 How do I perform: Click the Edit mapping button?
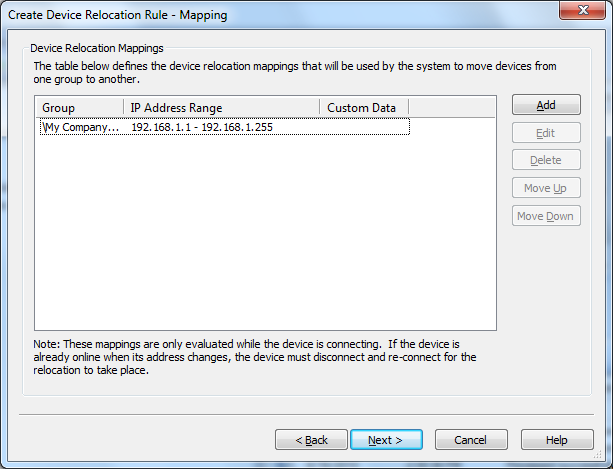click(x=546, y=133)
